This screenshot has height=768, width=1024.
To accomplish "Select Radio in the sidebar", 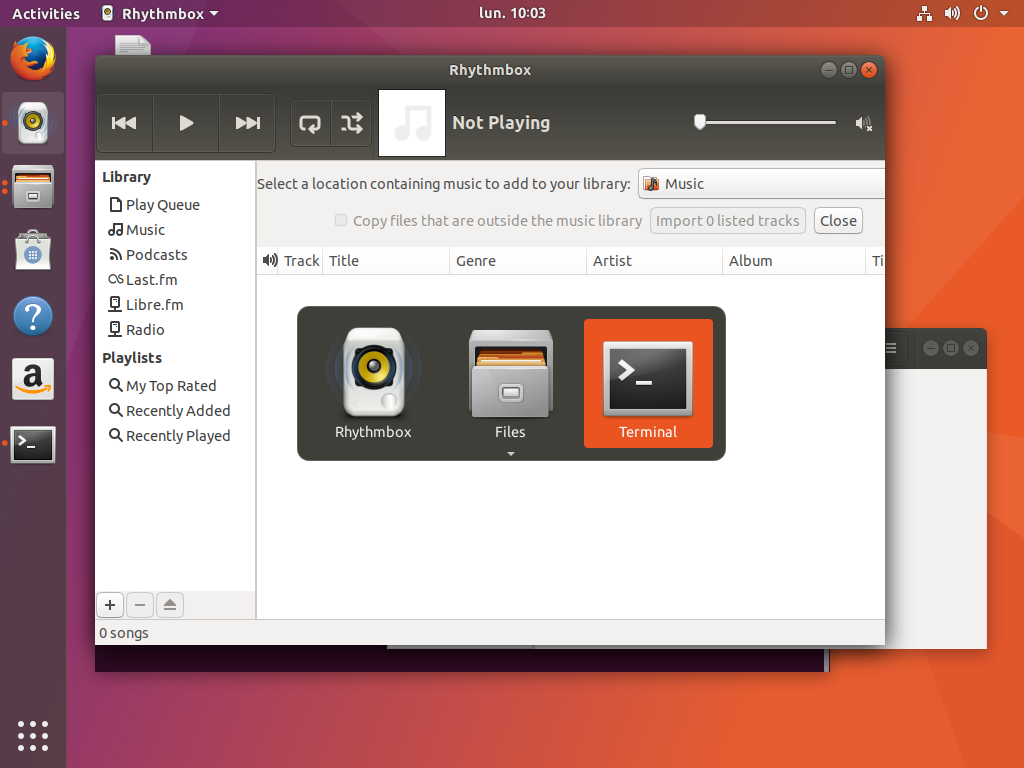I will 136,330.
